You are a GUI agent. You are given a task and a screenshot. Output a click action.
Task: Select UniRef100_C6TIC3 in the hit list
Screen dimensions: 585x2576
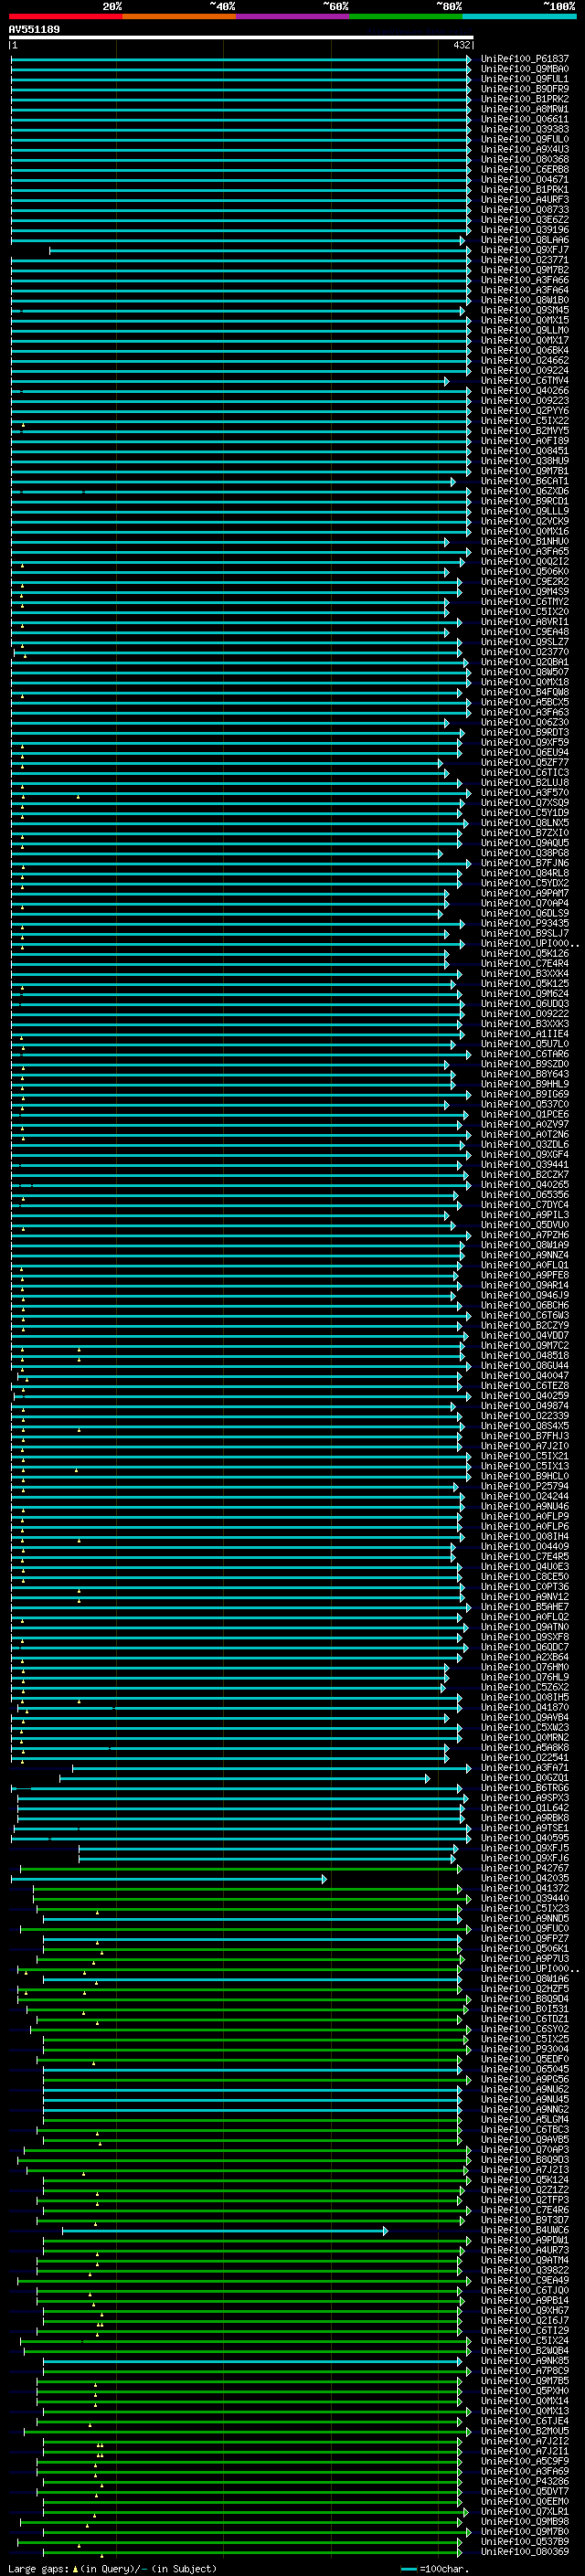click(x=525, y=773)
